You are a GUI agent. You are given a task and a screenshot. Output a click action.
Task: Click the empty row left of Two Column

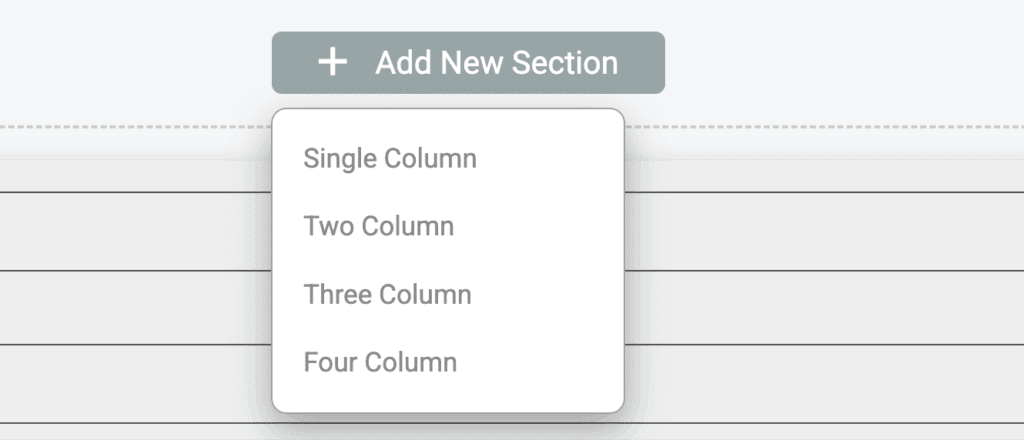135,231
